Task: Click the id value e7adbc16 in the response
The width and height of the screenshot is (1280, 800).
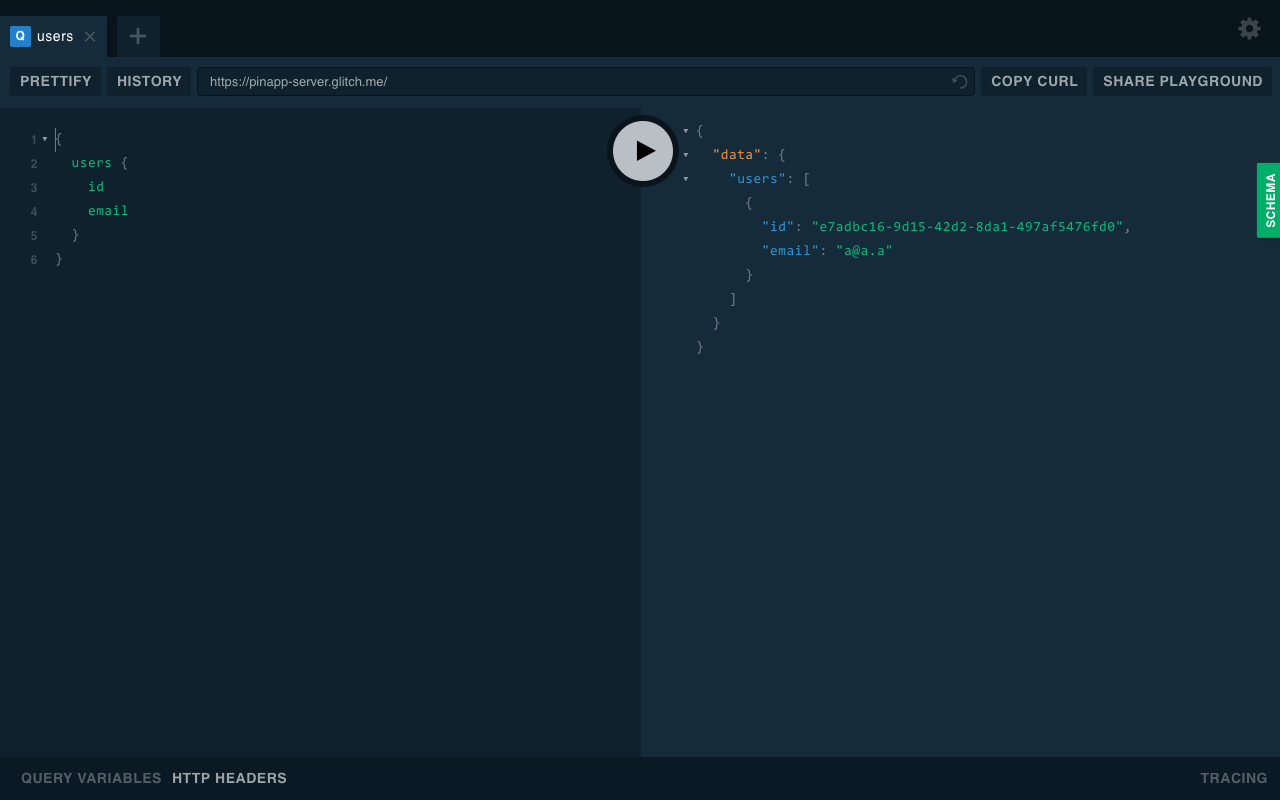Action: point(967,227)
